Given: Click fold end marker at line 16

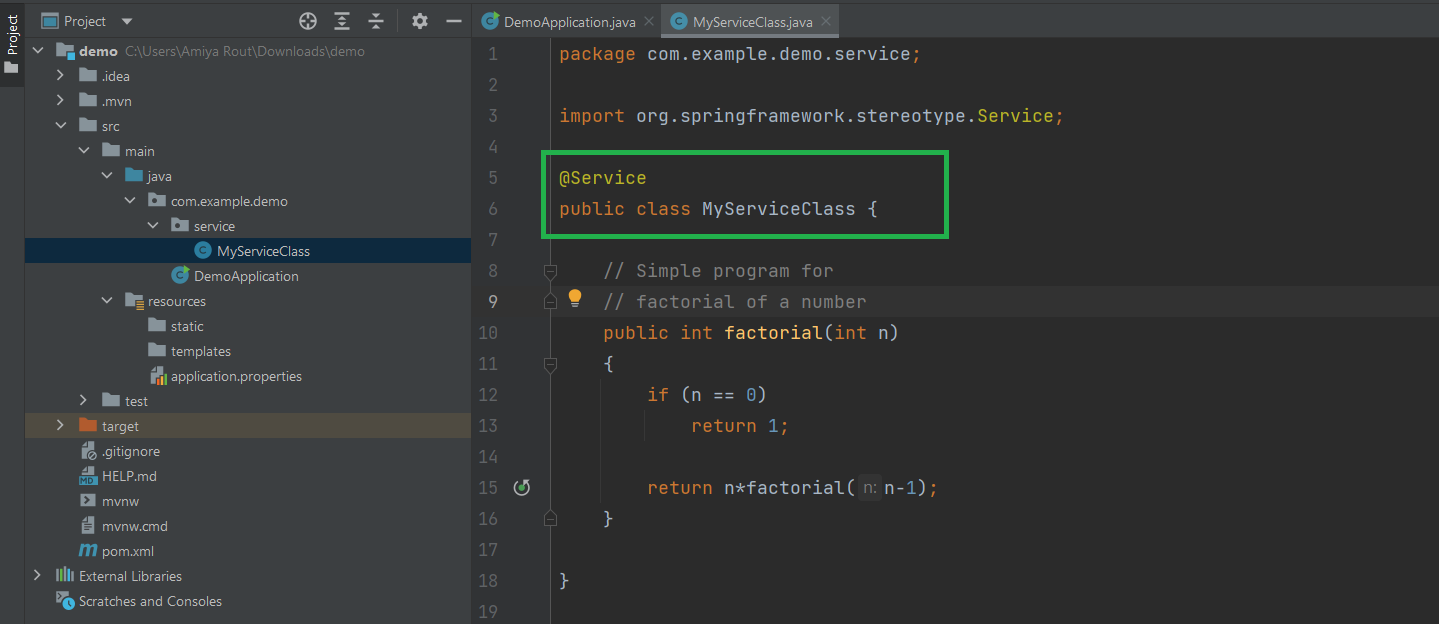Looking at the screenshot, I should coord(550,518).
